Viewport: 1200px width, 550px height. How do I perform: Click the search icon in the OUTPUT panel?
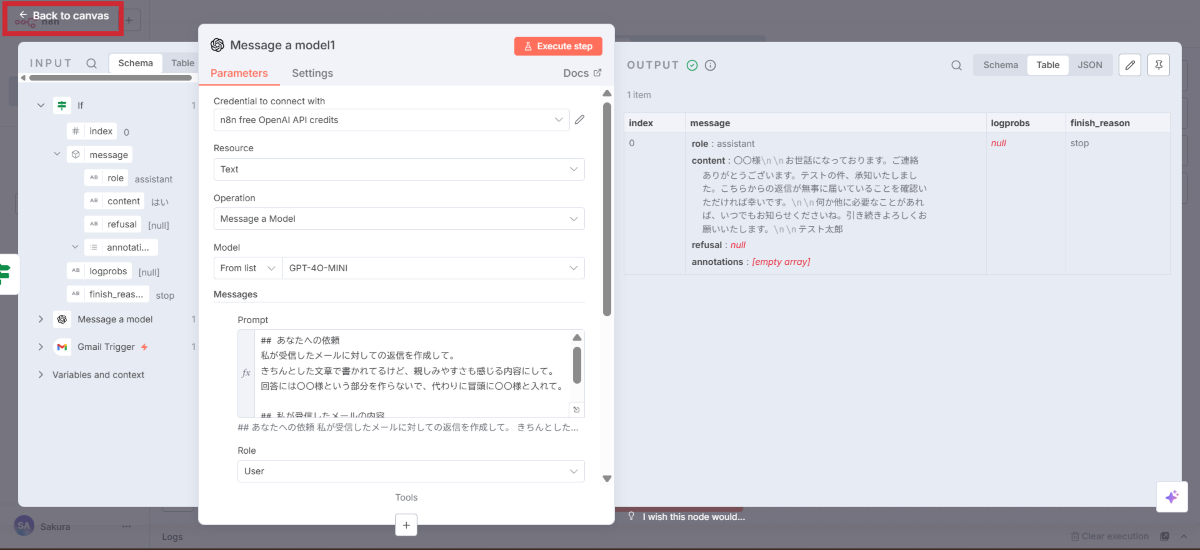(x=957, y=65)
